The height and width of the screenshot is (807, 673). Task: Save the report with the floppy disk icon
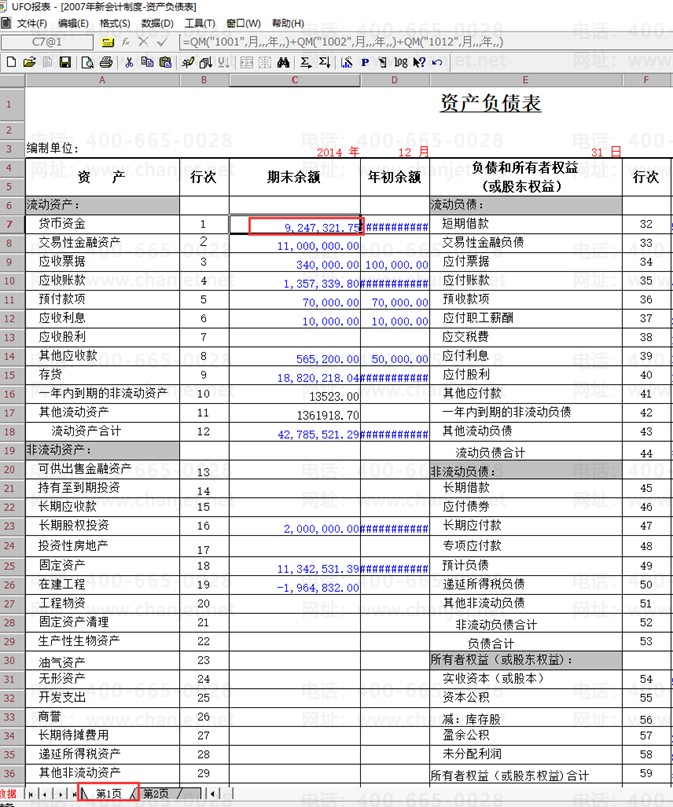(x=65, y=62)
